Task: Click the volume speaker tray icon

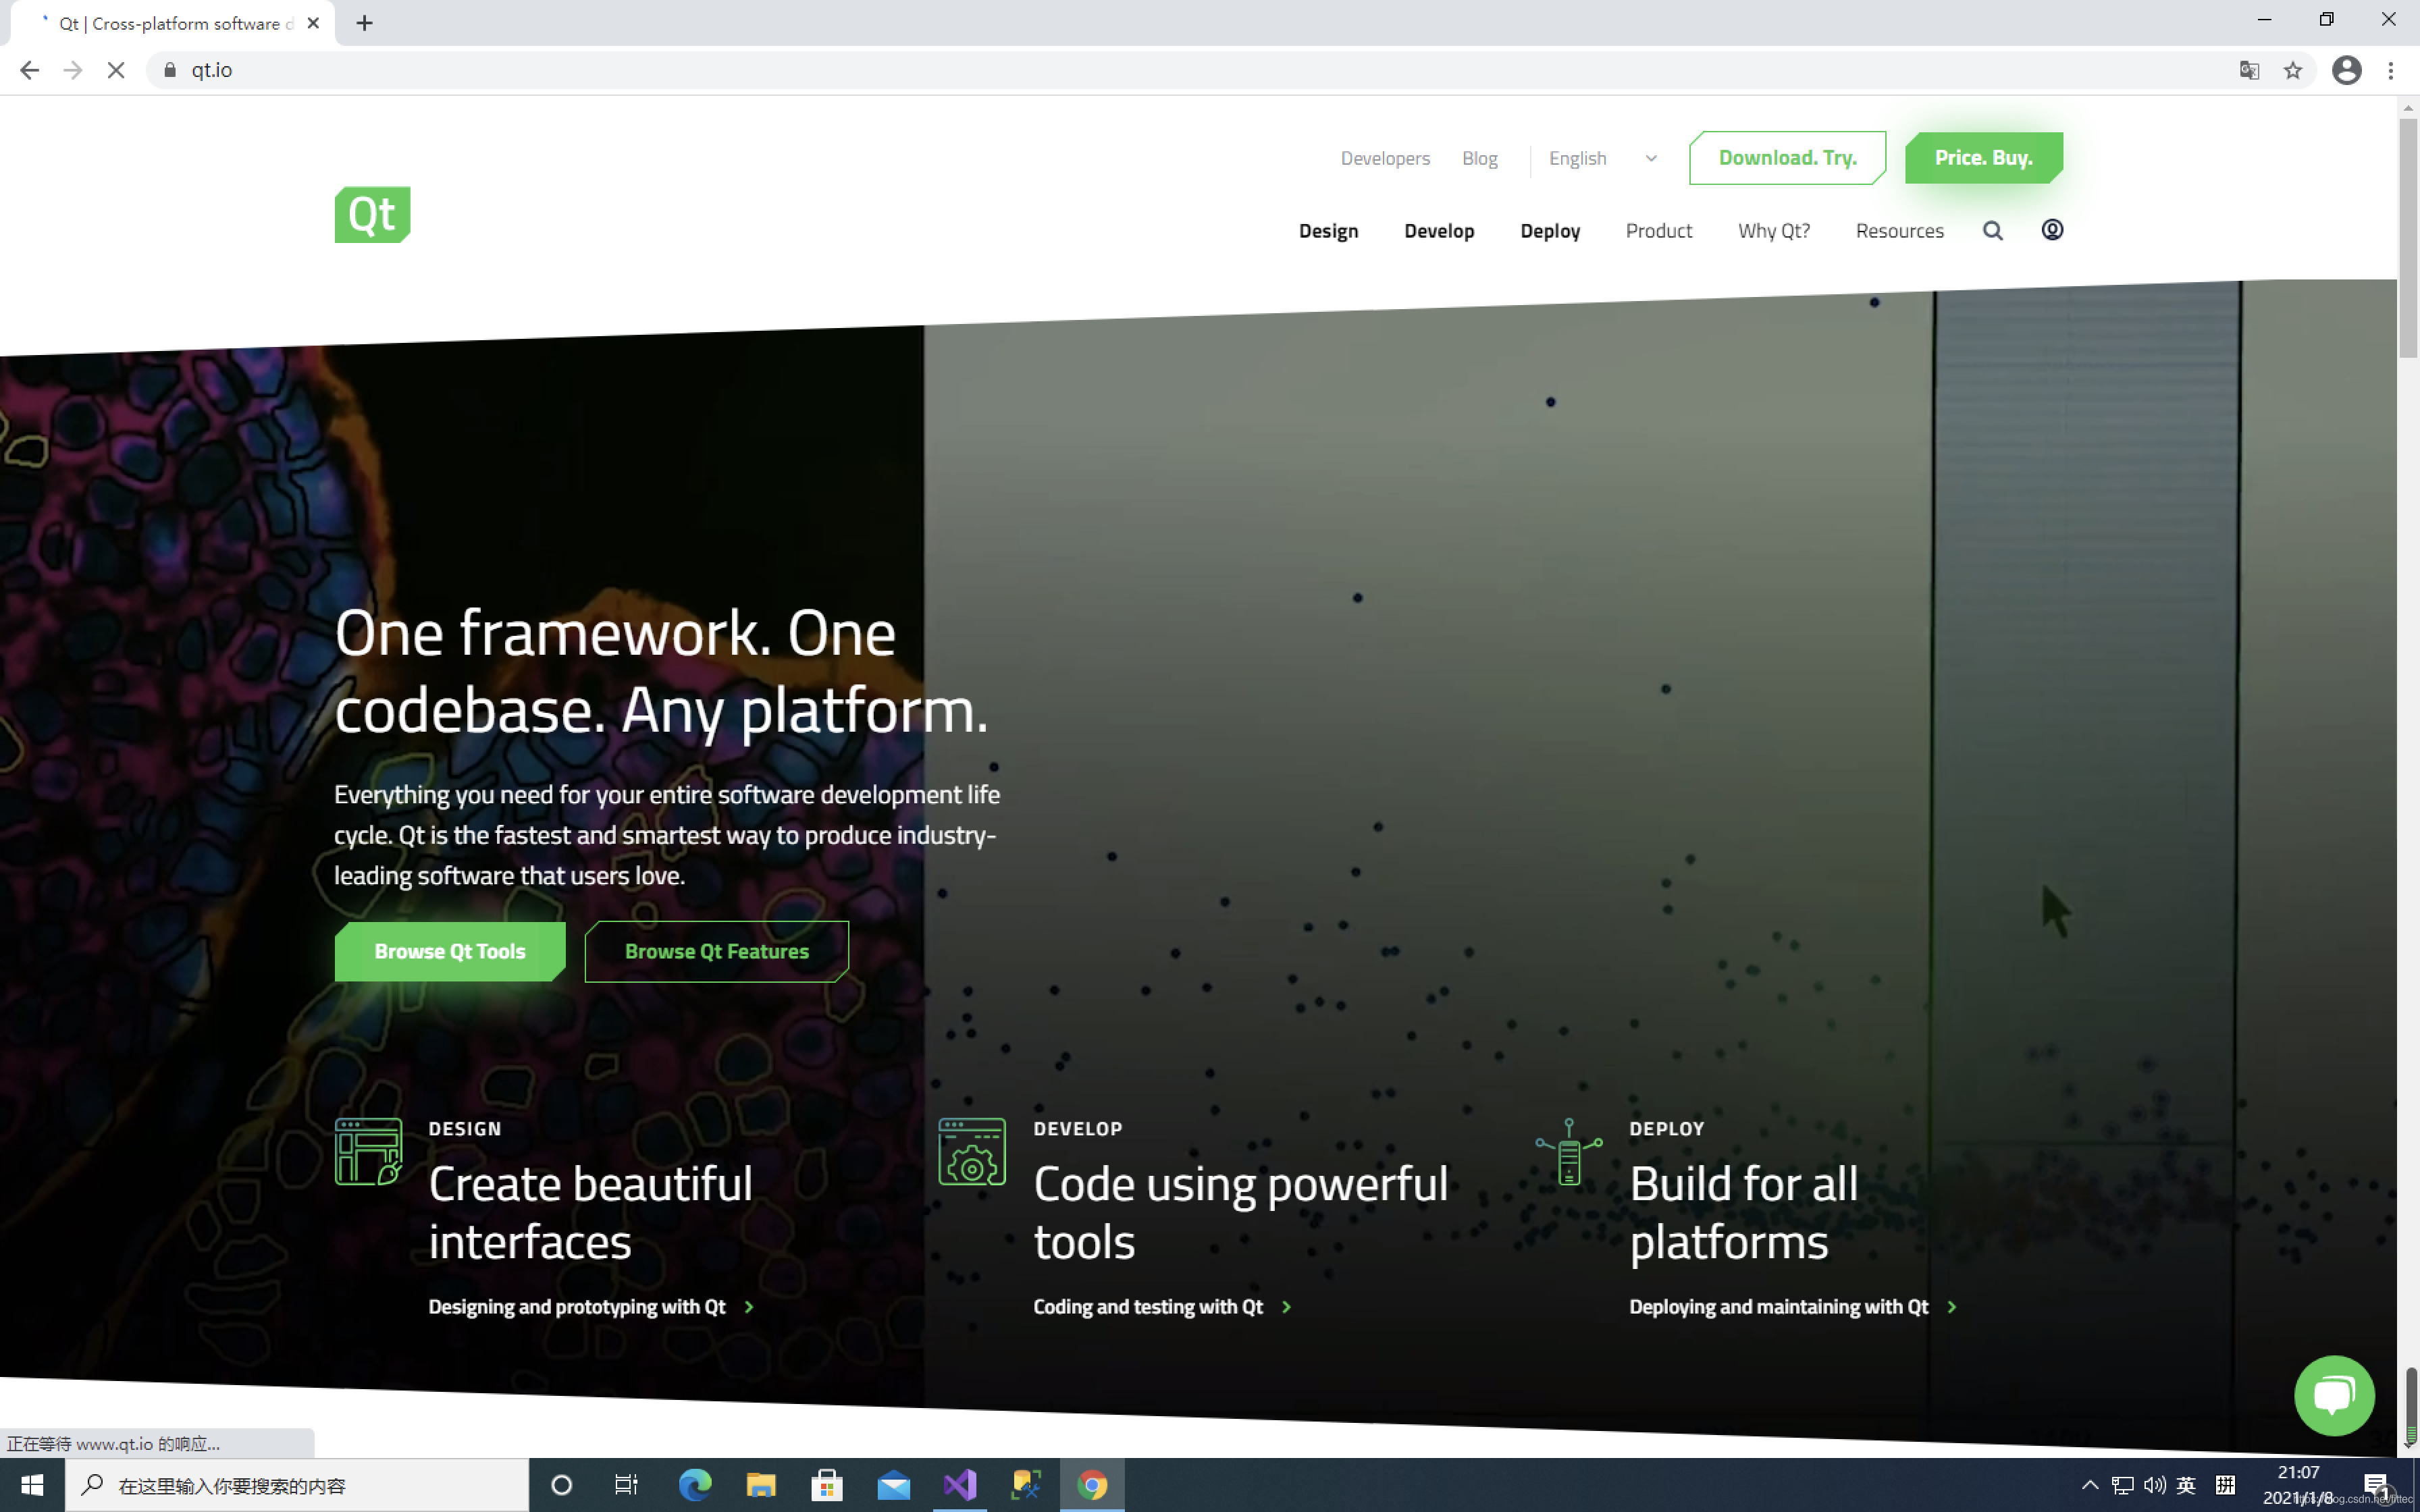Action: 2154,1485
